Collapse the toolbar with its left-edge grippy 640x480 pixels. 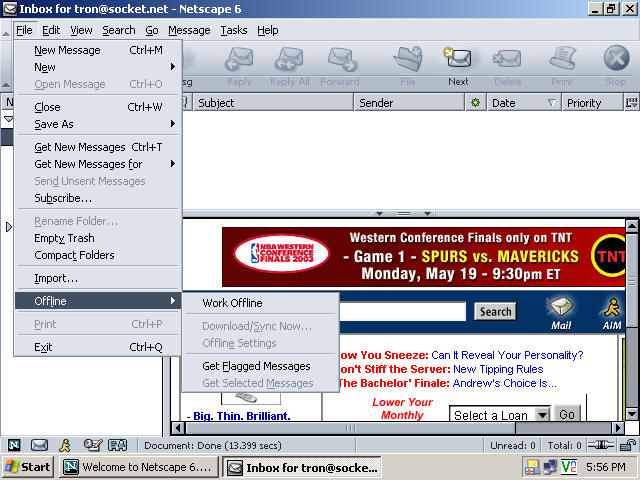click(x=6, y=67)
